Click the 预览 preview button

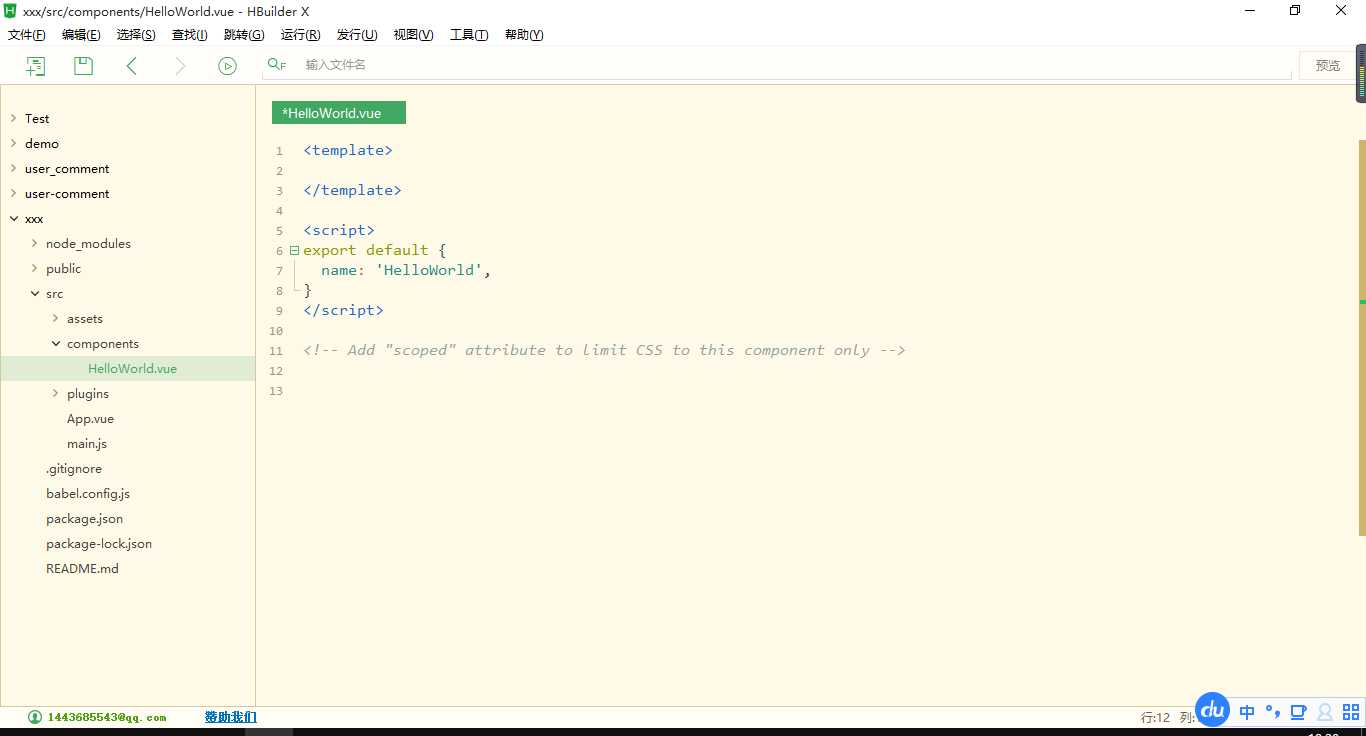pos(1328,65)
